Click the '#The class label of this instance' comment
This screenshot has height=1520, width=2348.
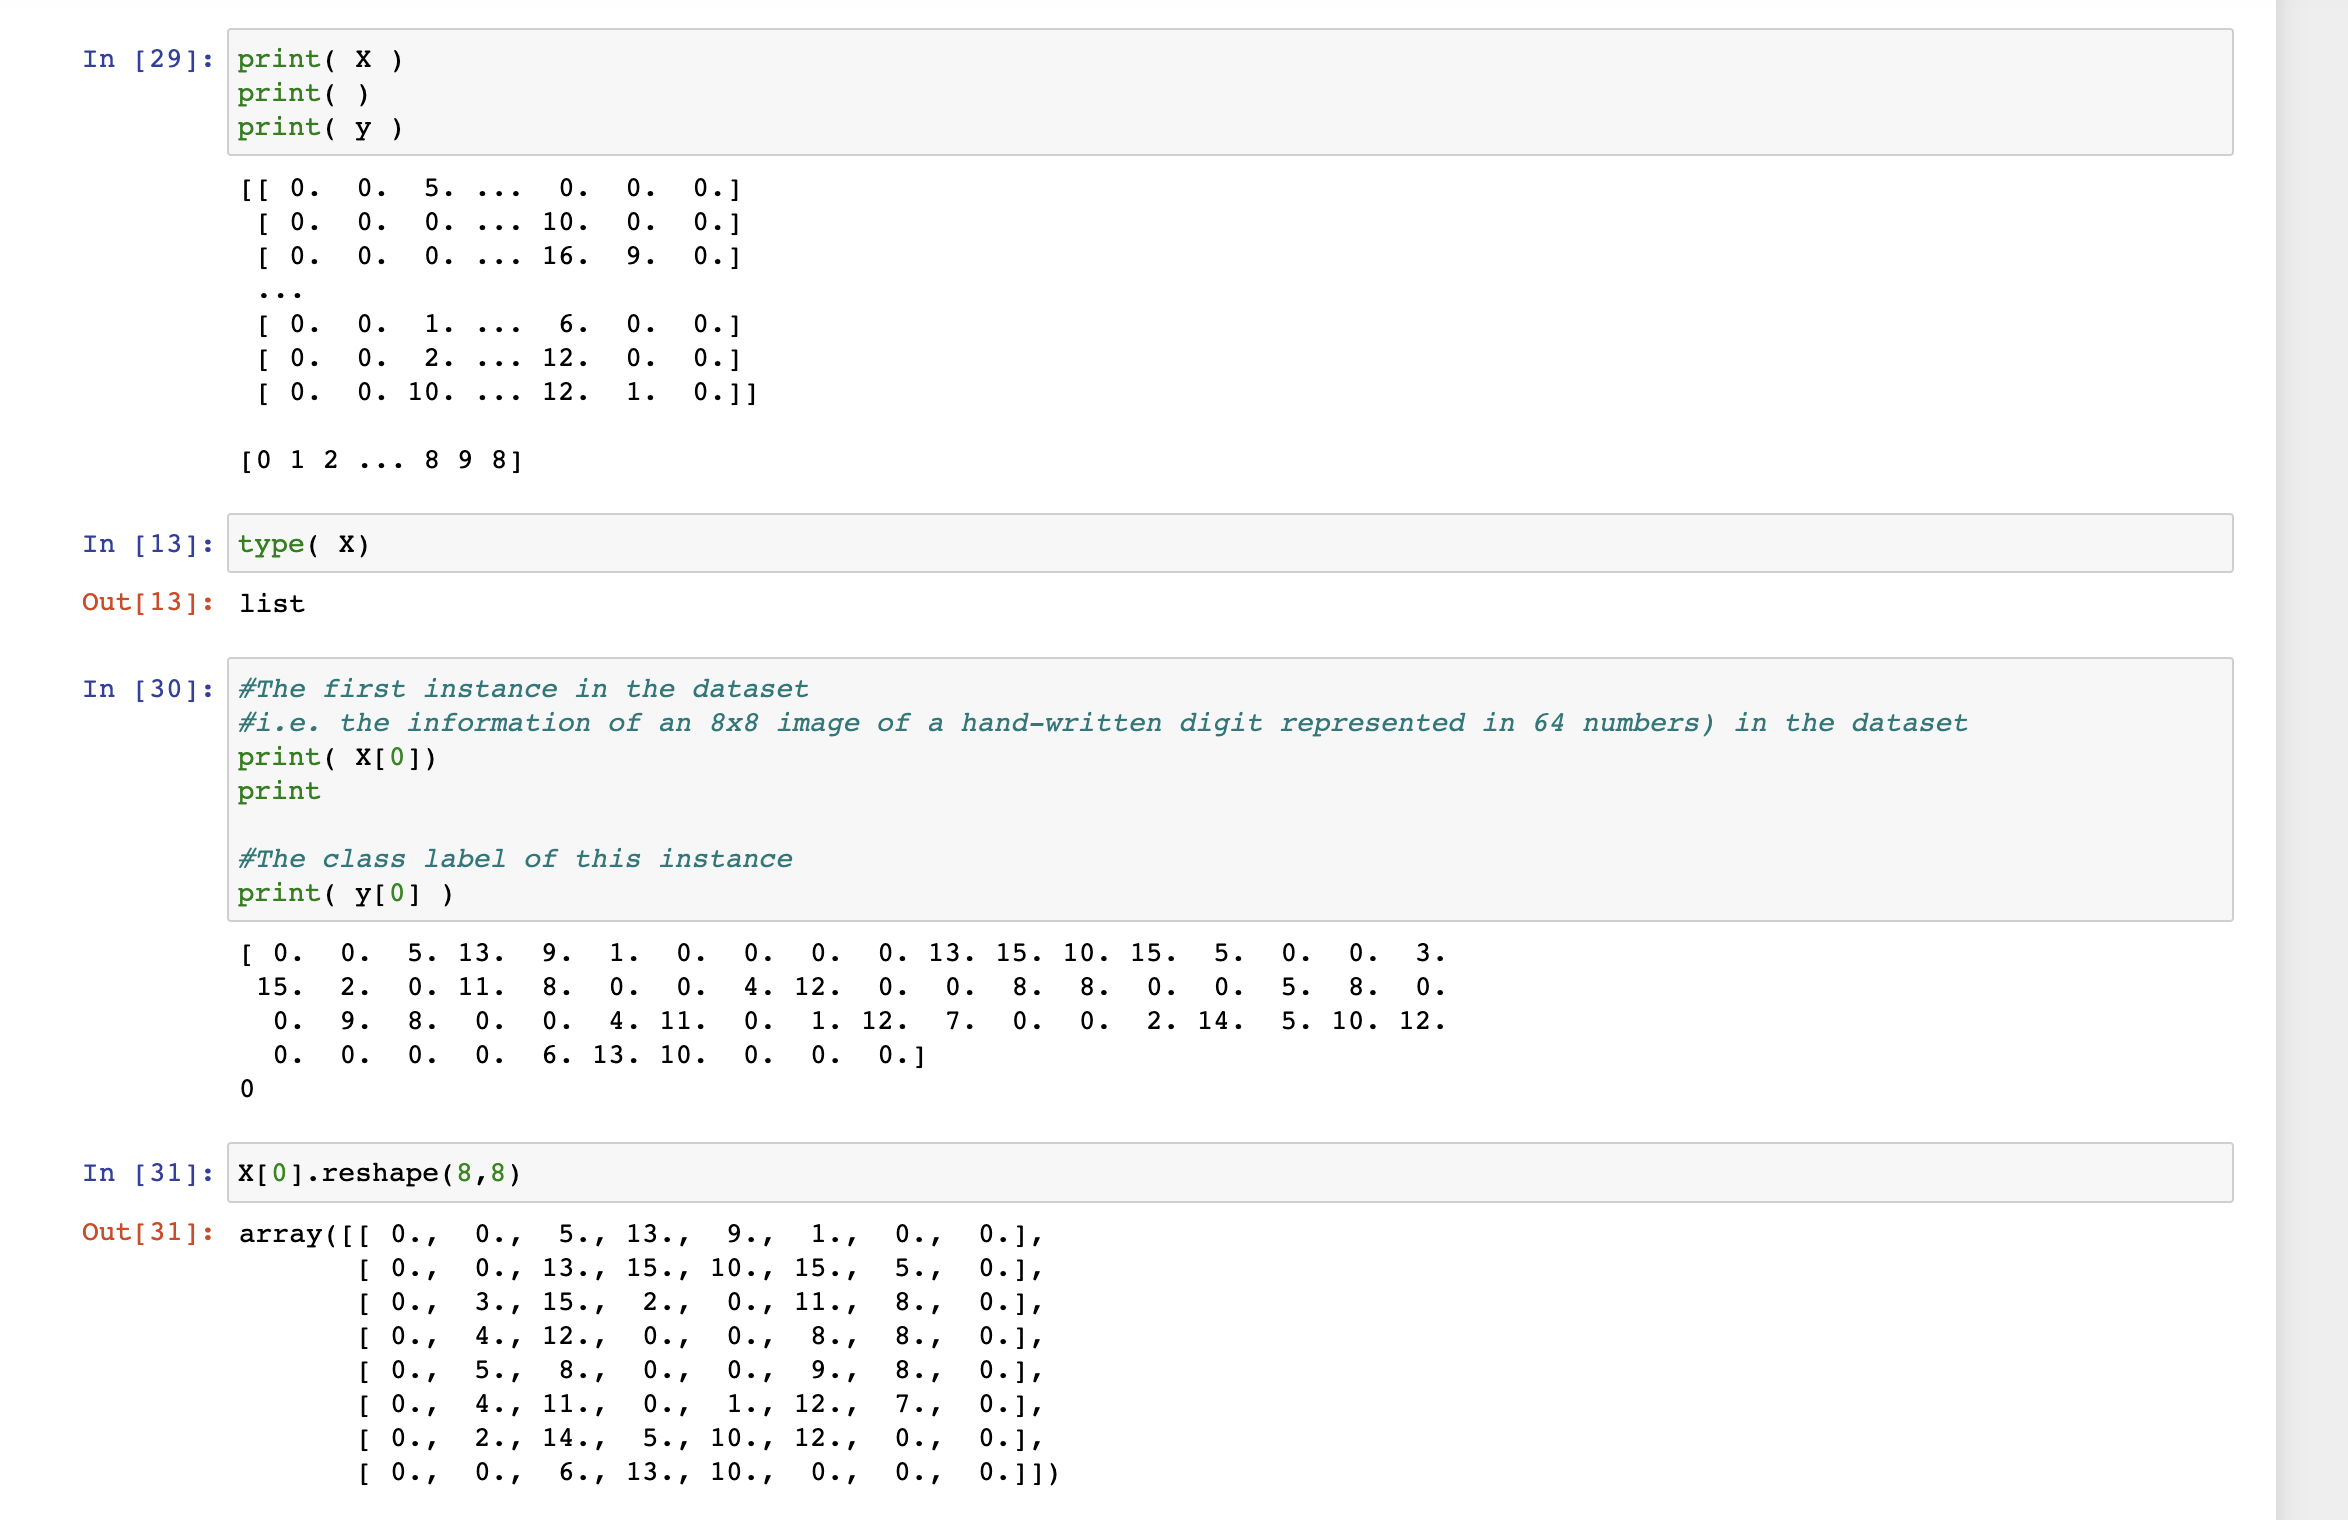point(515,859)
